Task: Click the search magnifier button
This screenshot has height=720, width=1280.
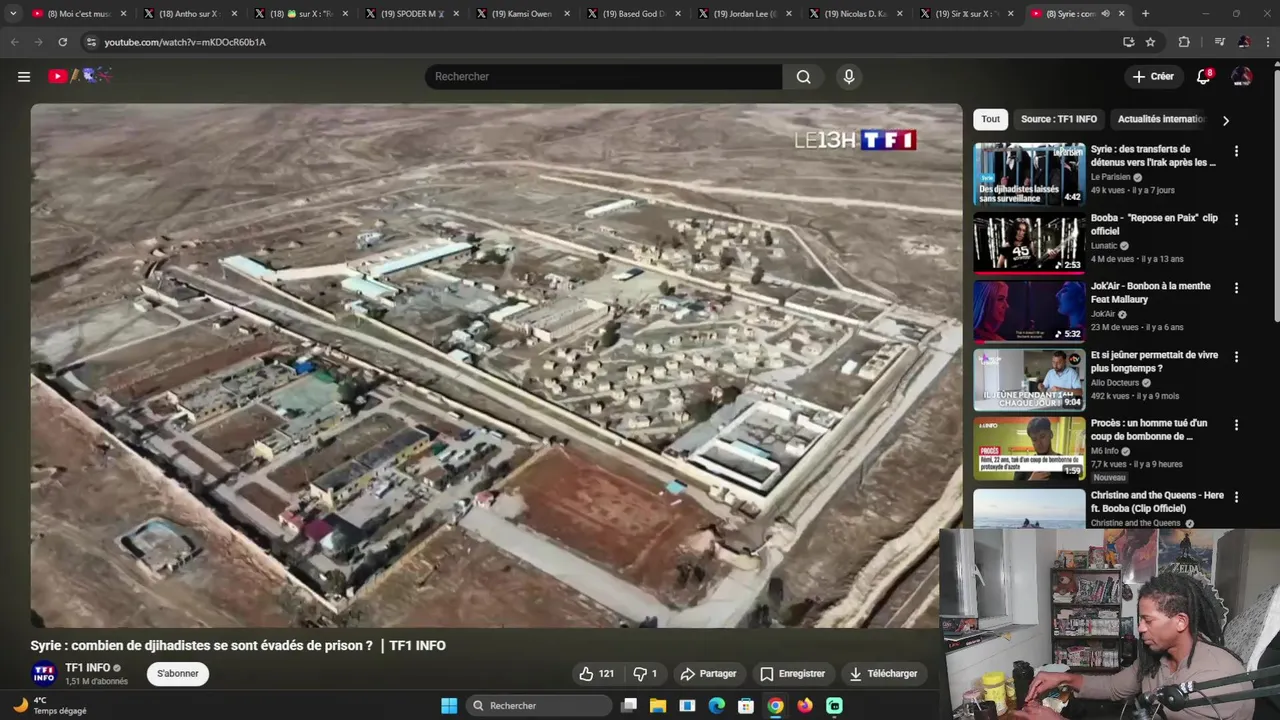Action: coord(803,77)
